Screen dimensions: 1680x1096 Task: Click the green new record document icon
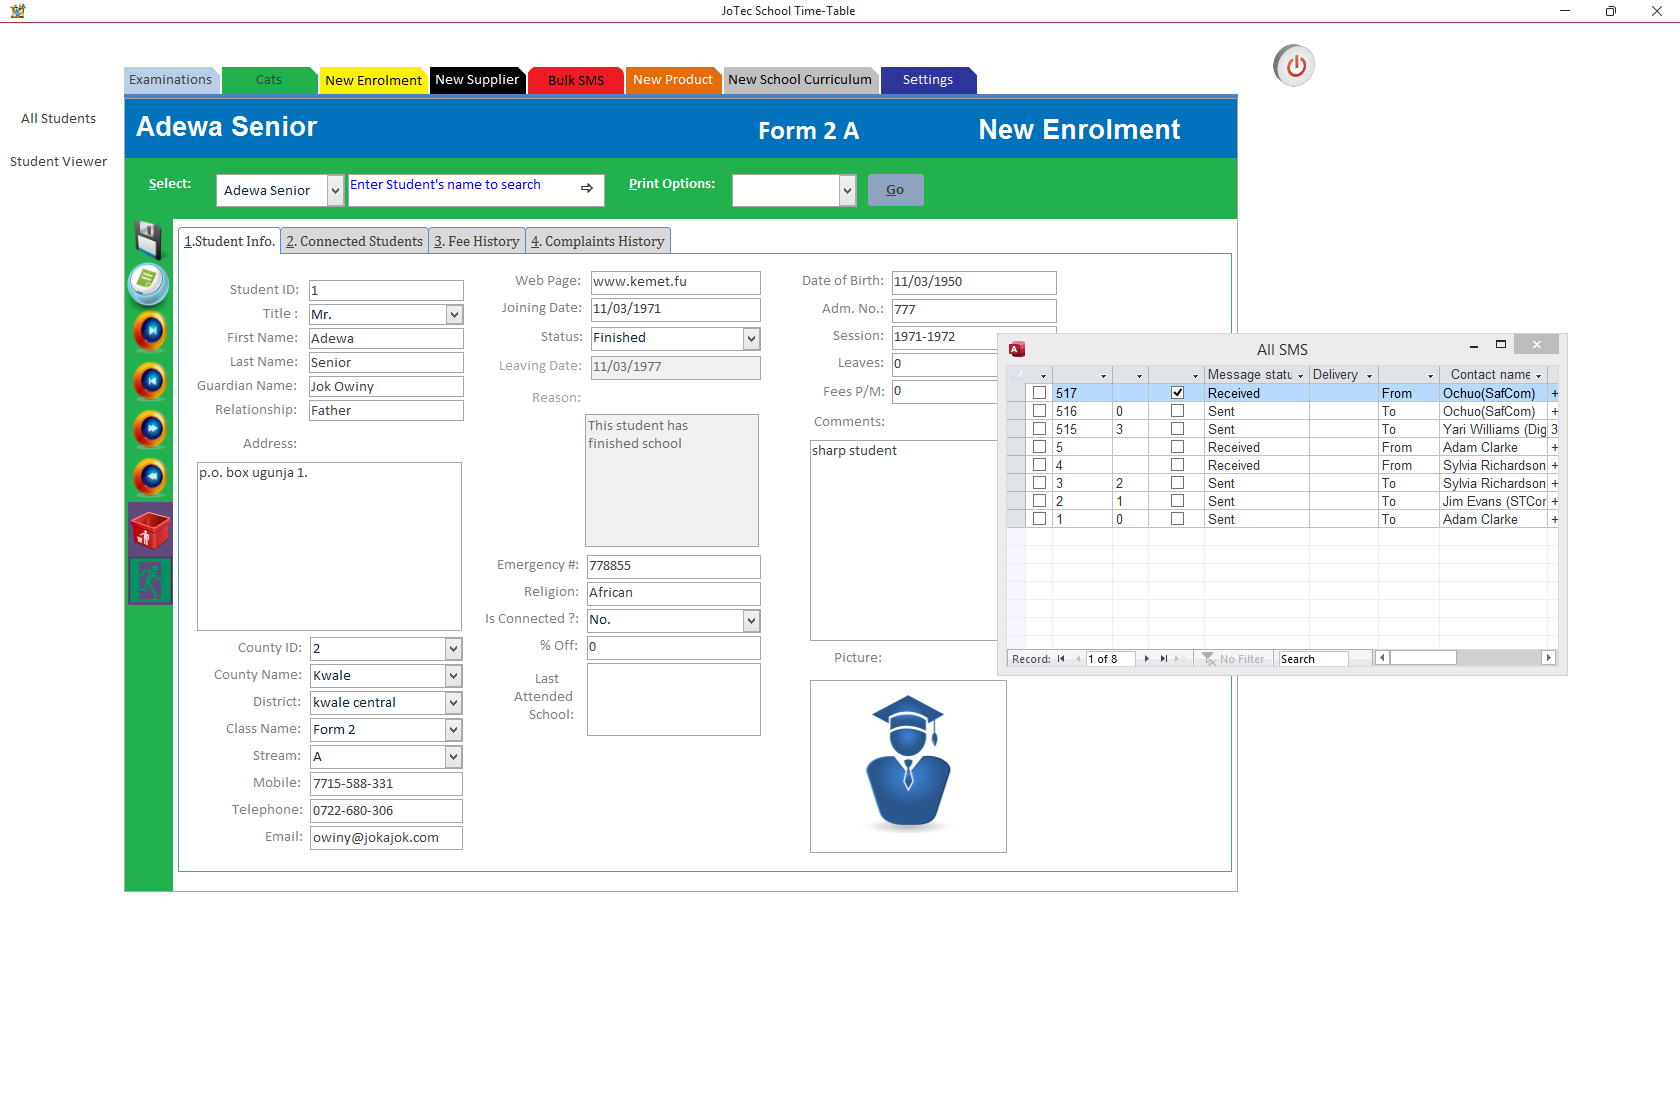149,283
